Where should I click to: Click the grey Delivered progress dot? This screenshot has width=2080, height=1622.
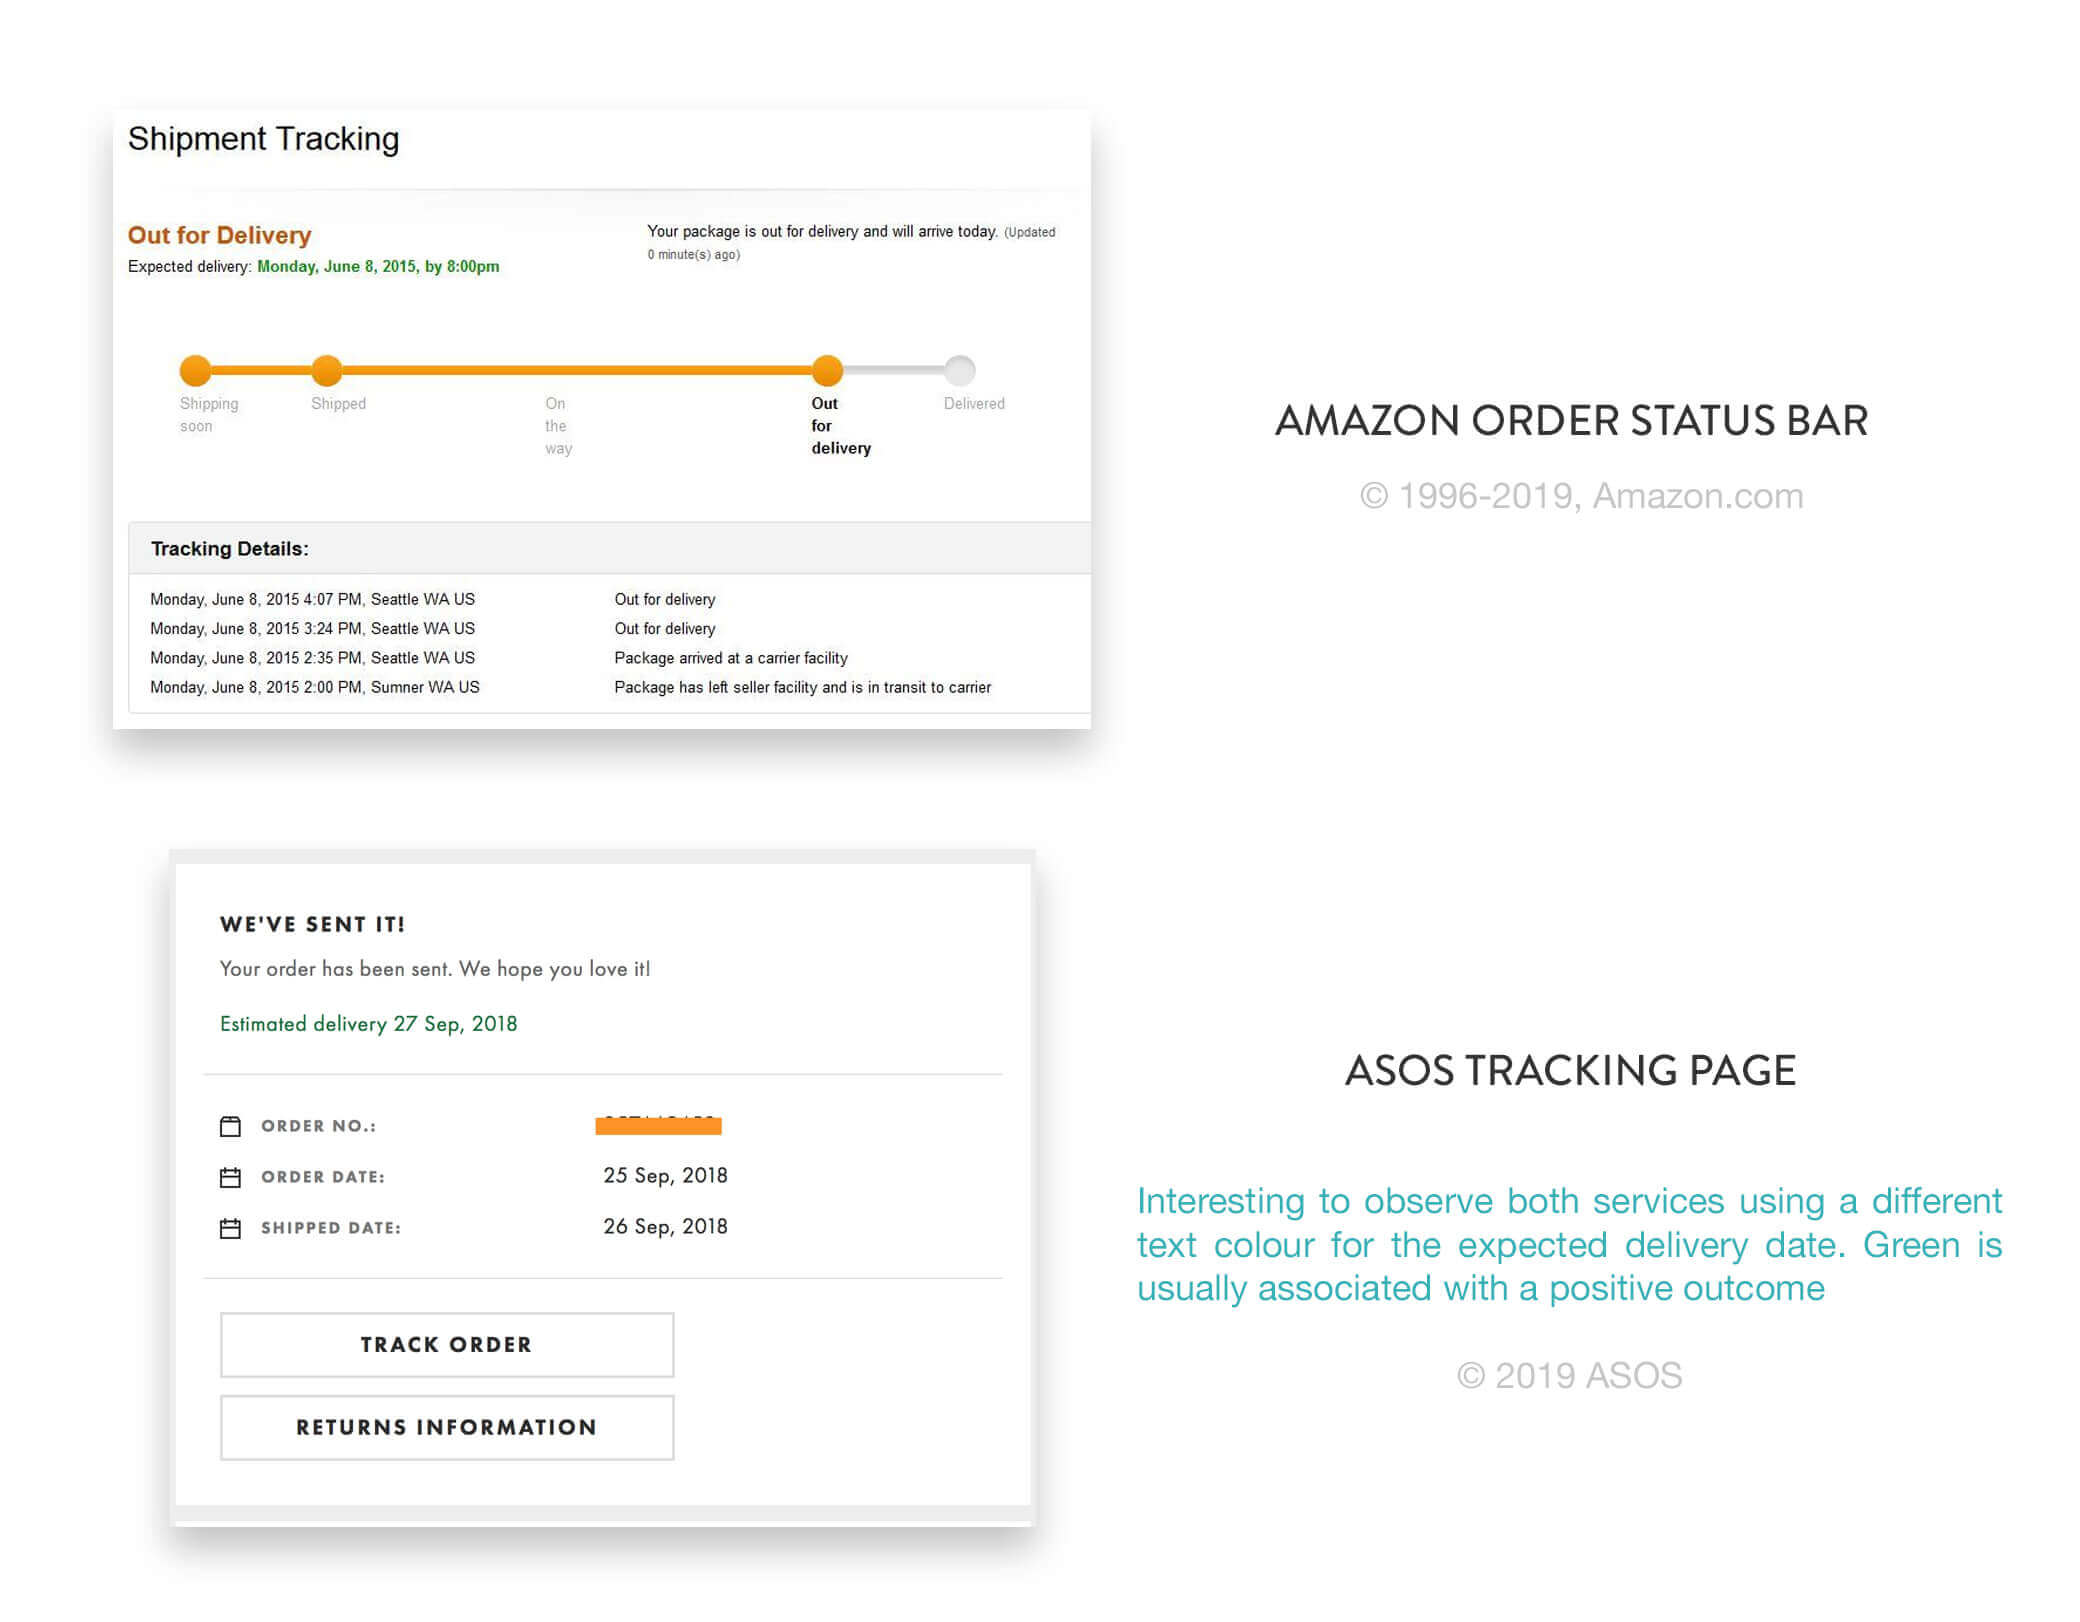(x=959, y=370)
